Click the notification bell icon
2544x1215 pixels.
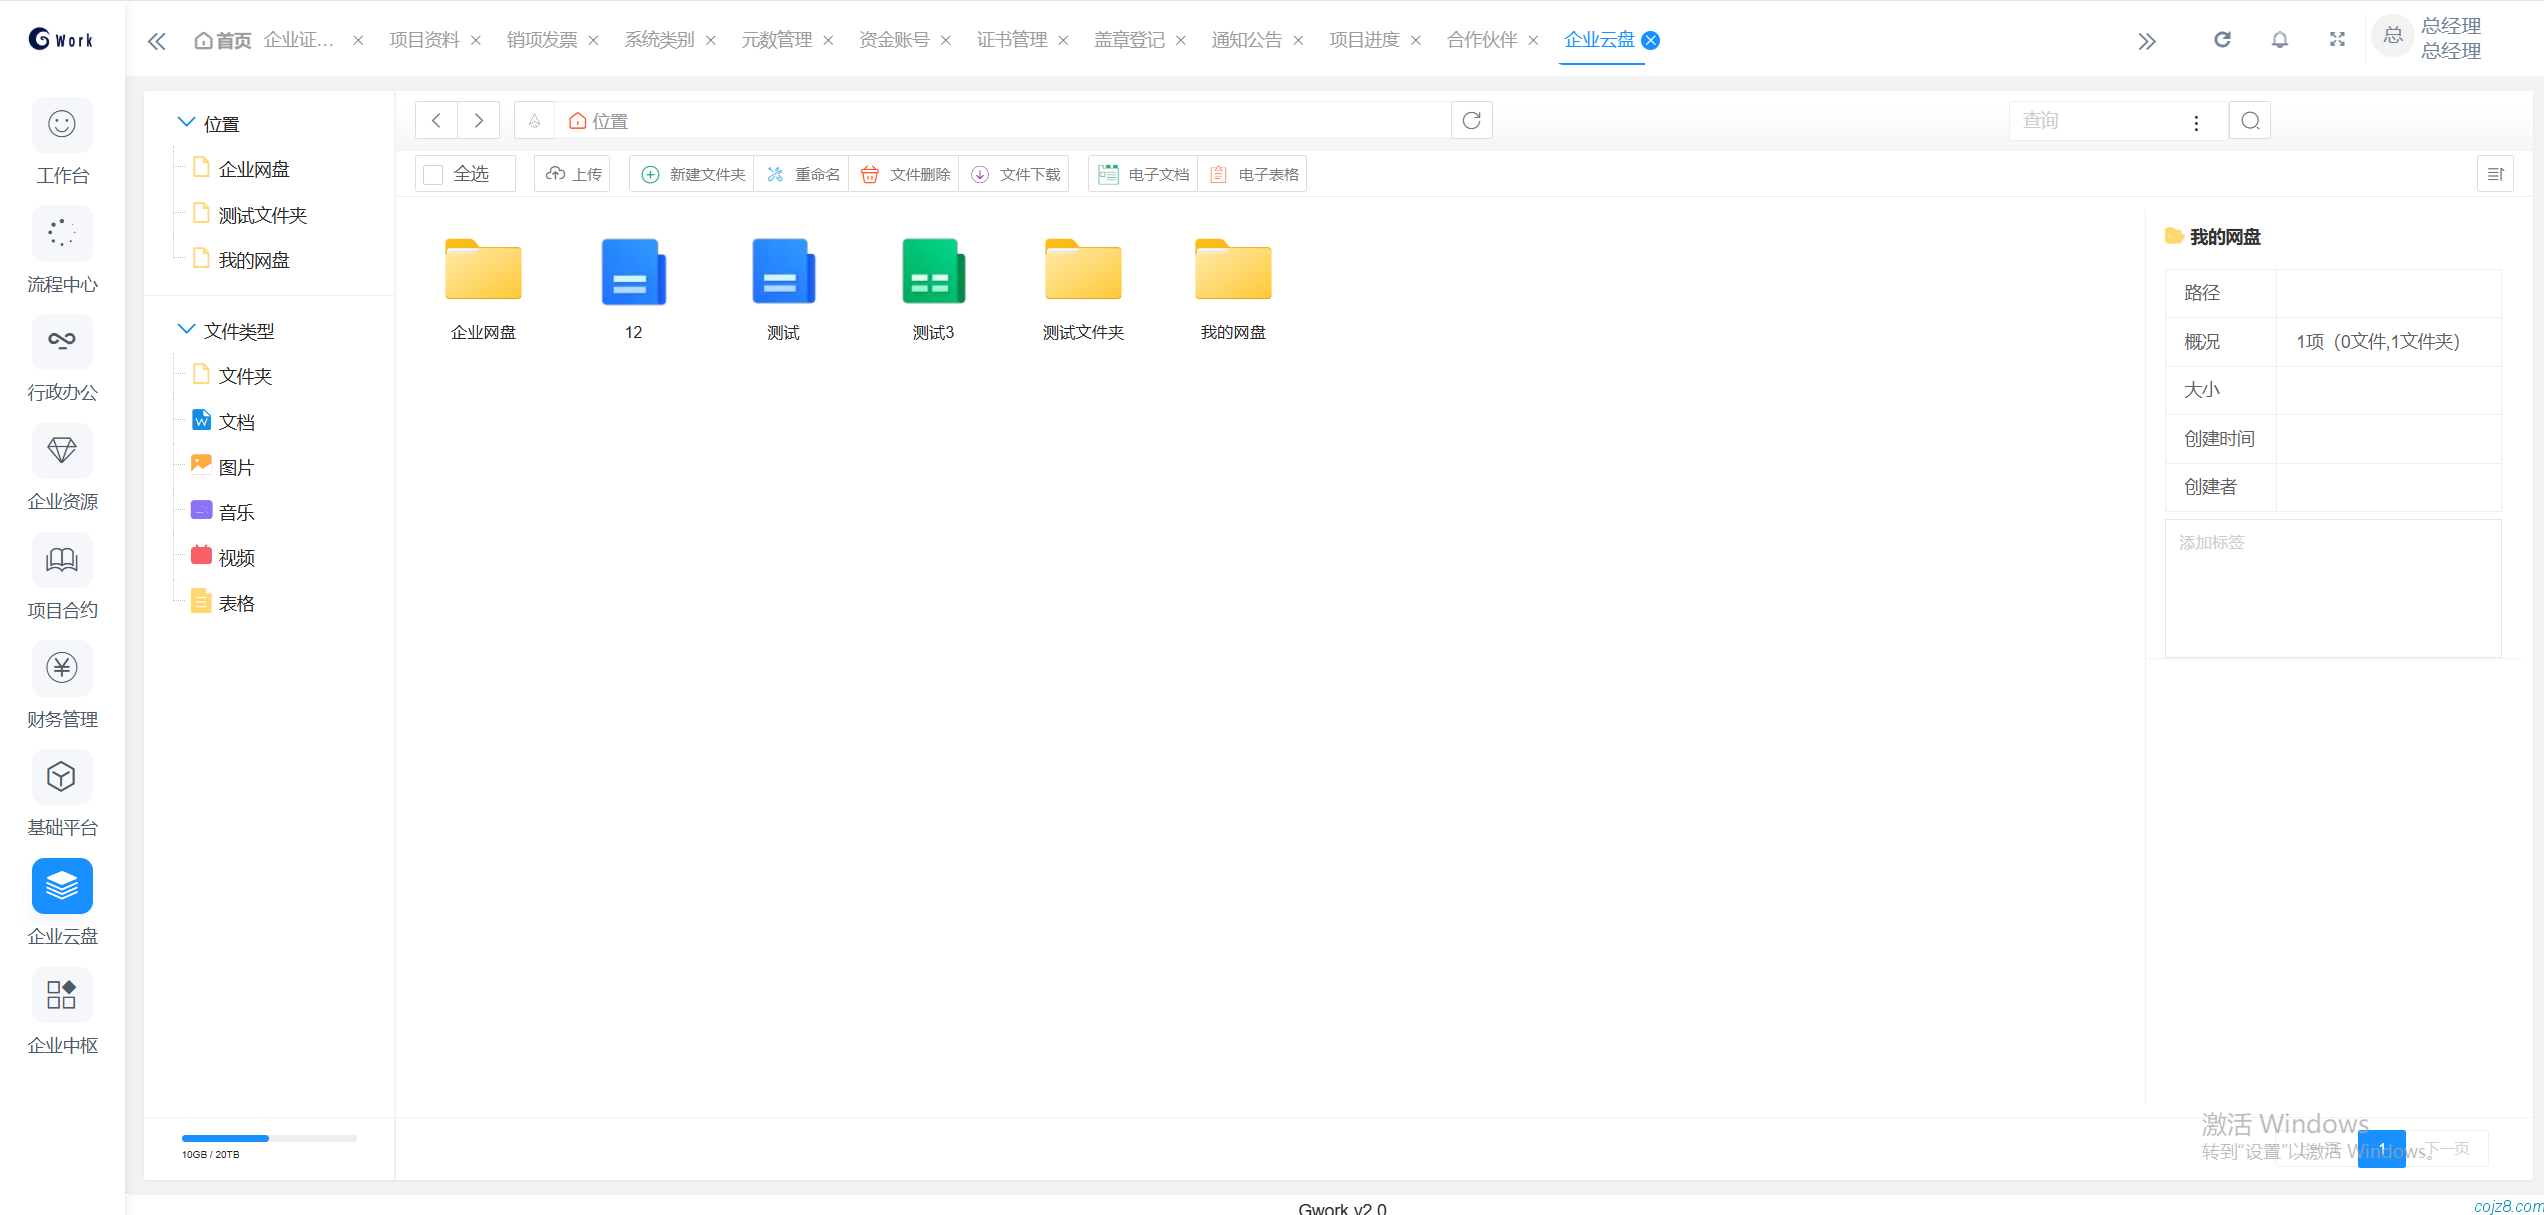(x=2279, y=40)
